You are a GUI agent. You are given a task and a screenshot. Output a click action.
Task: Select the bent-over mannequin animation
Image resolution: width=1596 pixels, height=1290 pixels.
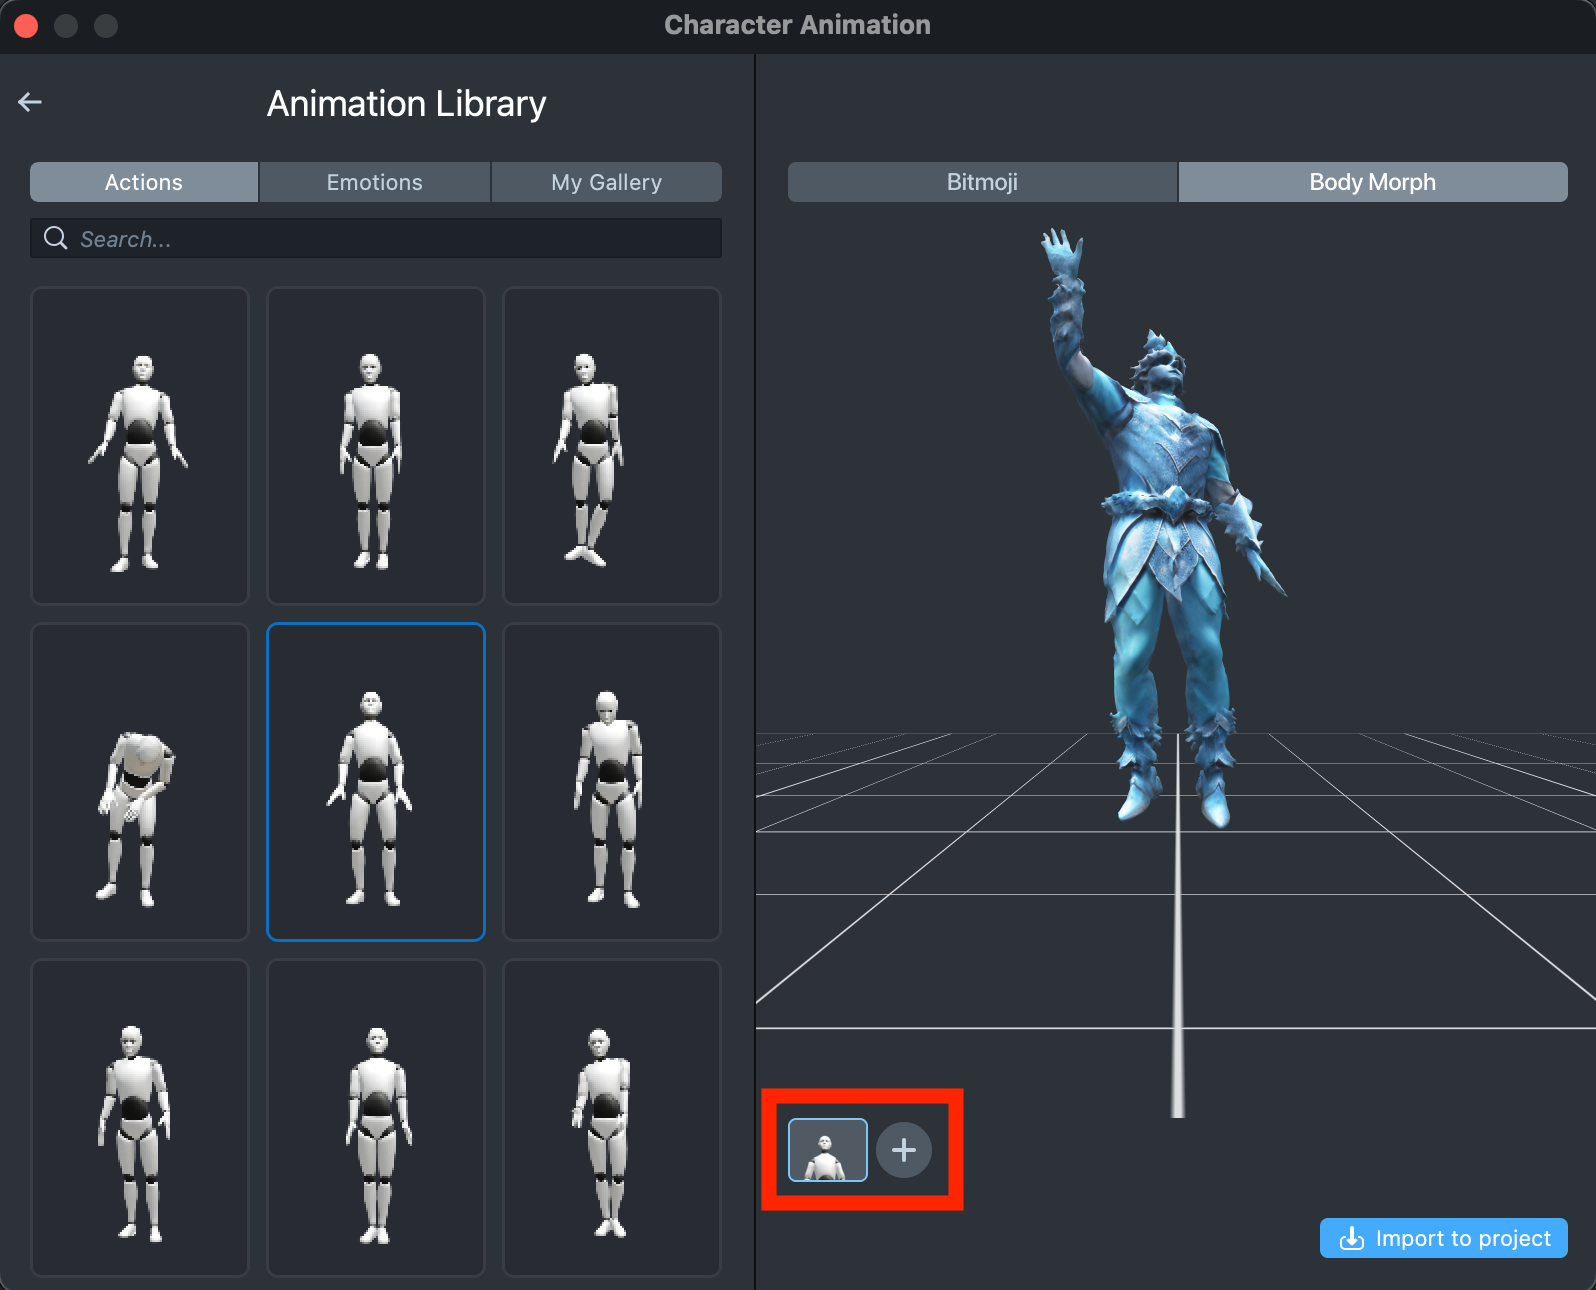pos(140,782)
